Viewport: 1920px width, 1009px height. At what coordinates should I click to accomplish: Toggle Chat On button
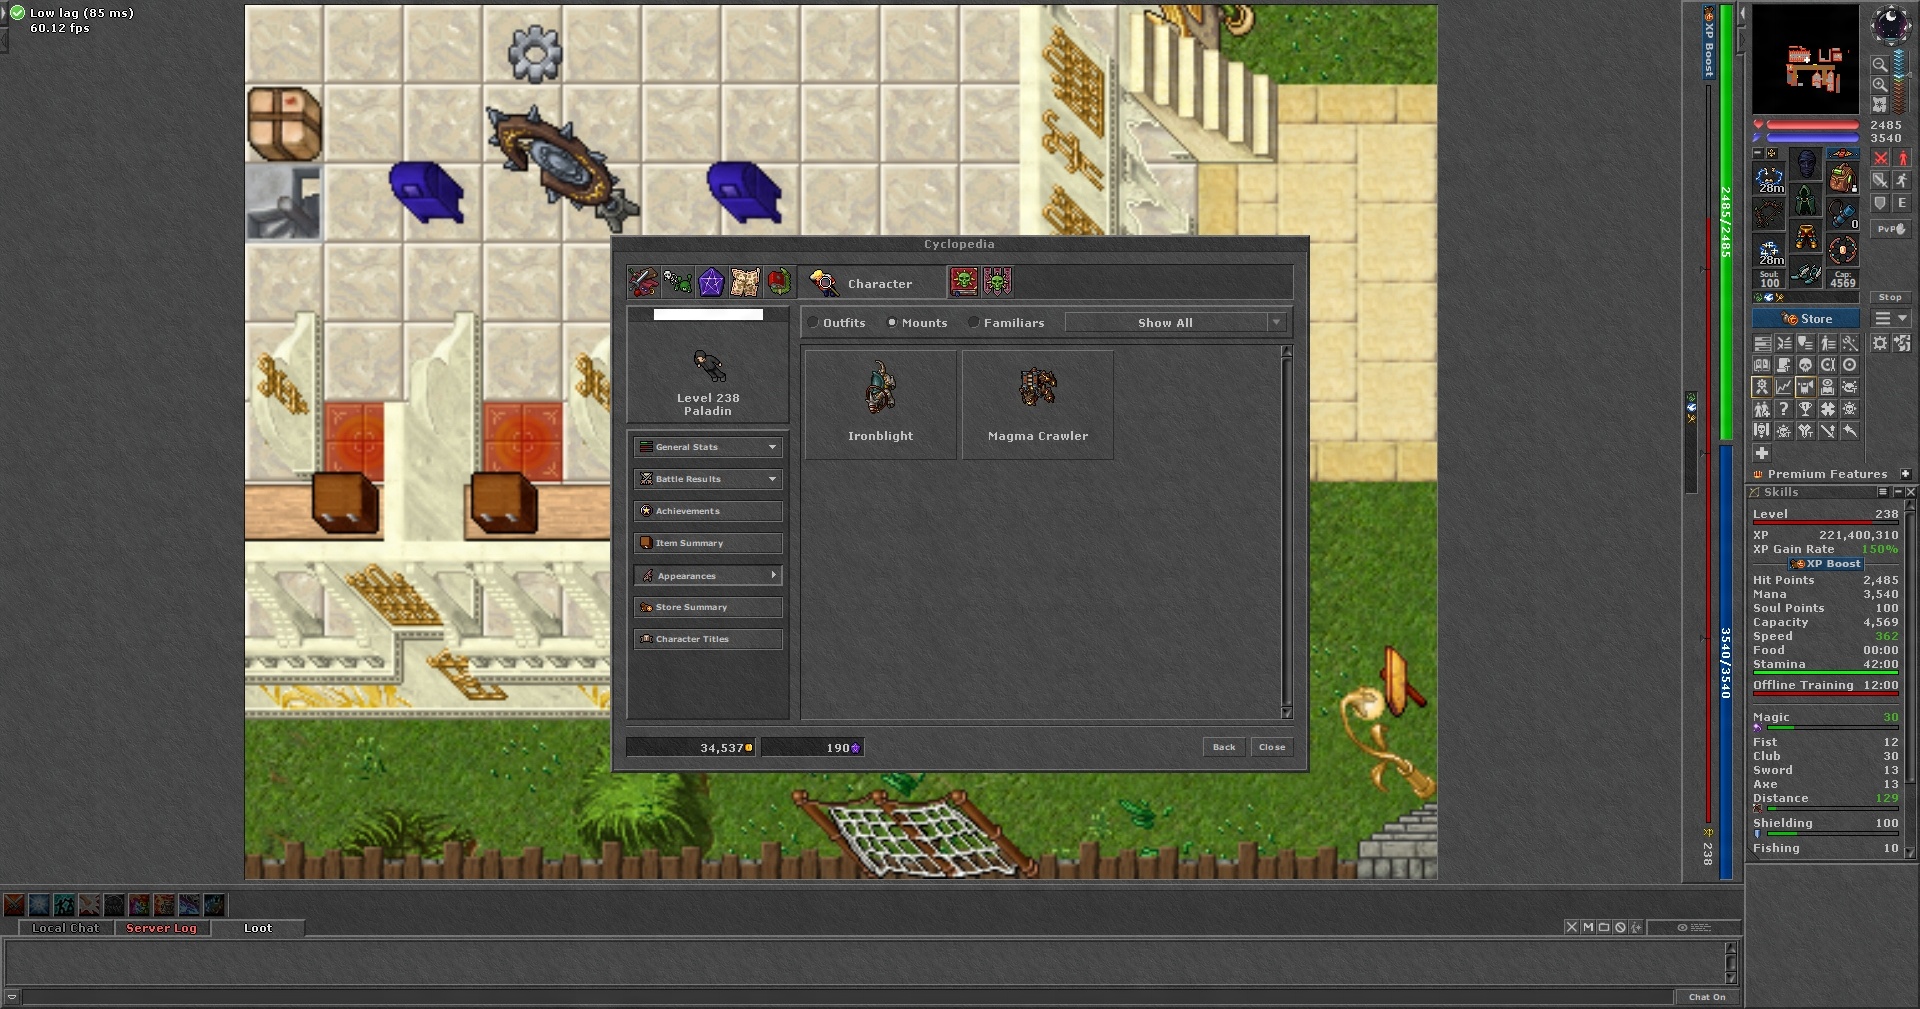pyautogui.click(x=1707, y=997)
